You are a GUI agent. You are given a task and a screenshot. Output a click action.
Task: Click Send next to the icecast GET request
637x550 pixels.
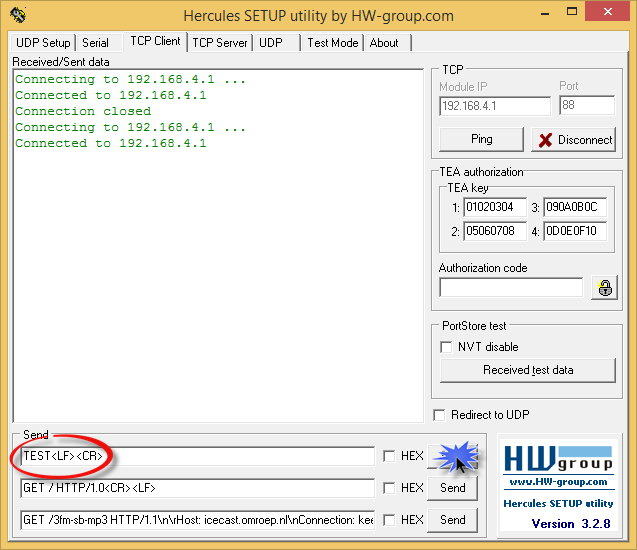[x=452, y=520]
